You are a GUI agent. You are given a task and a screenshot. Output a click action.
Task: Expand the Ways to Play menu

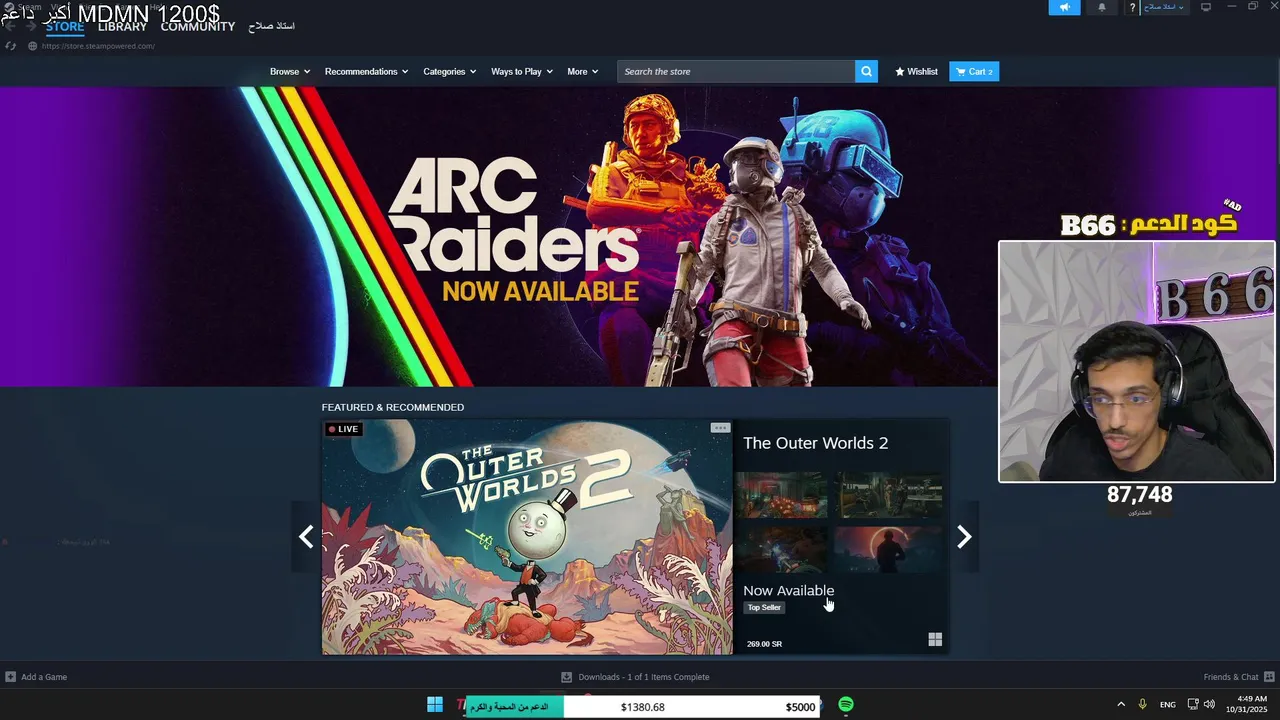(521, 71)
